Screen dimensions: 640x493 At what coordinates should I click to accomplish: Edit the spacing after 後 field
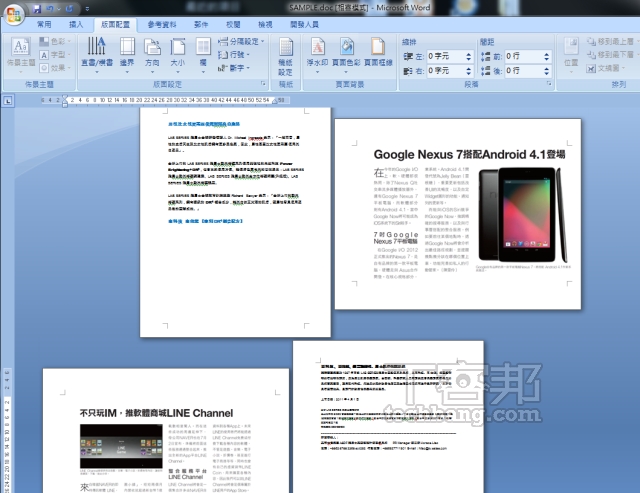(x=523, y=71)
